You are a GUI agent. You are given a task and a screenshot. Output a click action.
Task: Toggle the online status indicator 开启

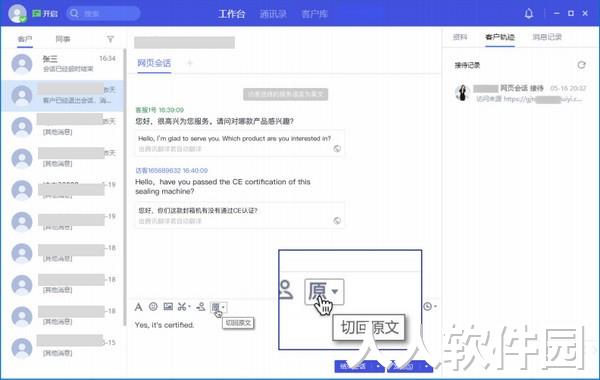click(x=45, y=14)
